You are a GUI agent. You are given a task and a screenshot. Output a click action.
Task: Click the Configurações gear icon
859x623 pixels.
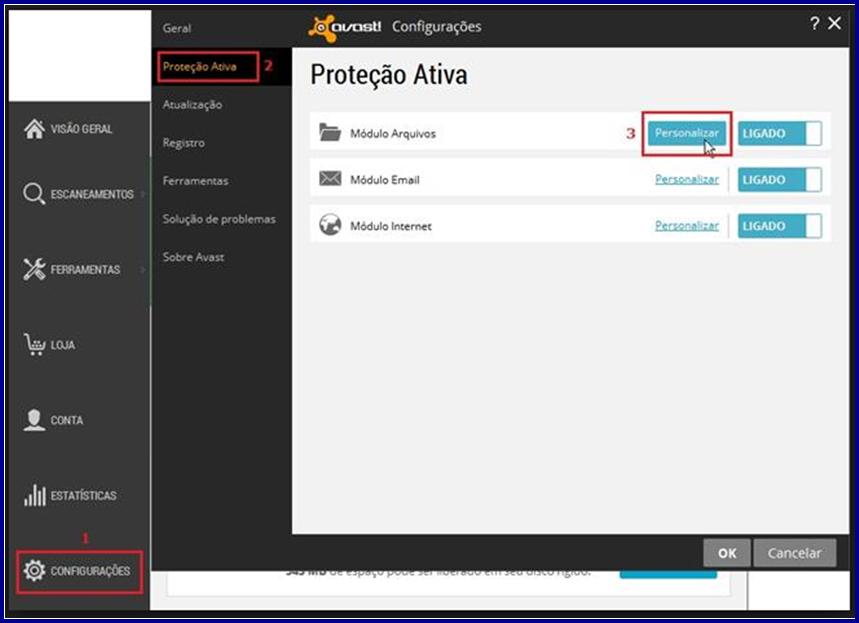coord(34,570)
